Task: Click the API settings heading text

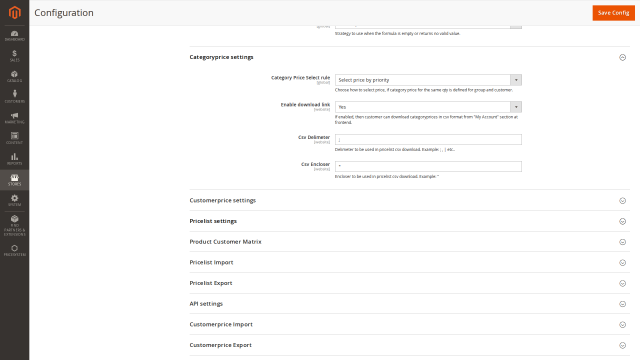Action: (206, 304)
